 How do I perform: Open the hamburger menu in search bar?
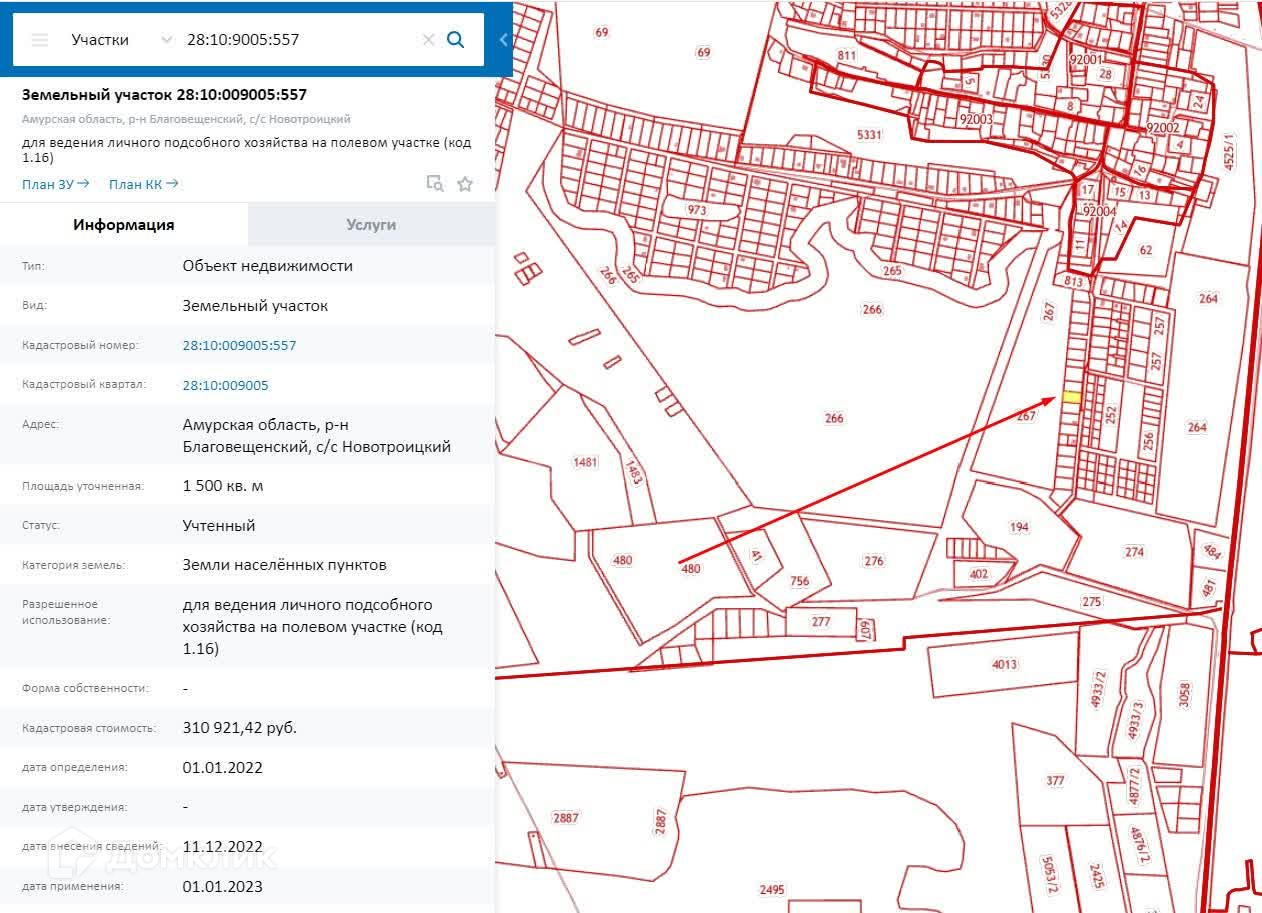pyautogui.click(x=40, y=40)
